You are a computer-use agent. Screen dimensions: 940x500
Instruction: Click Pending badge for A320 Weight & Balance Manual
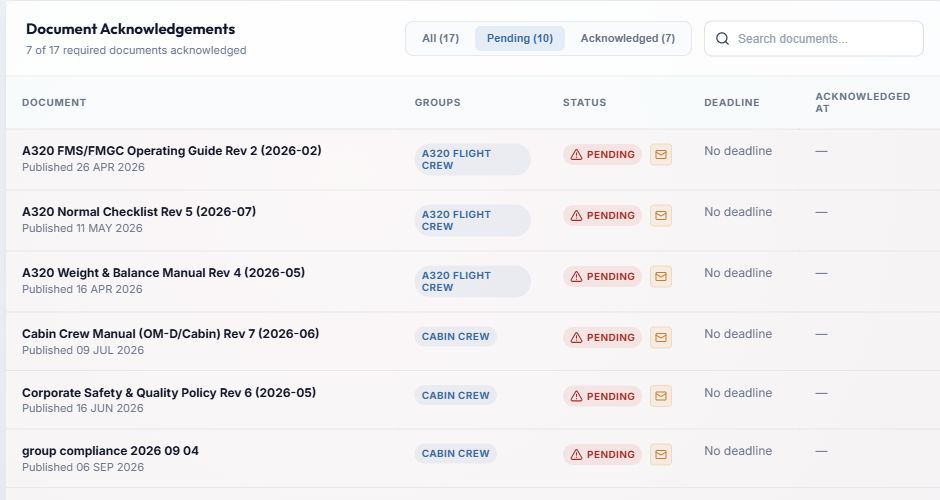tap(602, 276)
